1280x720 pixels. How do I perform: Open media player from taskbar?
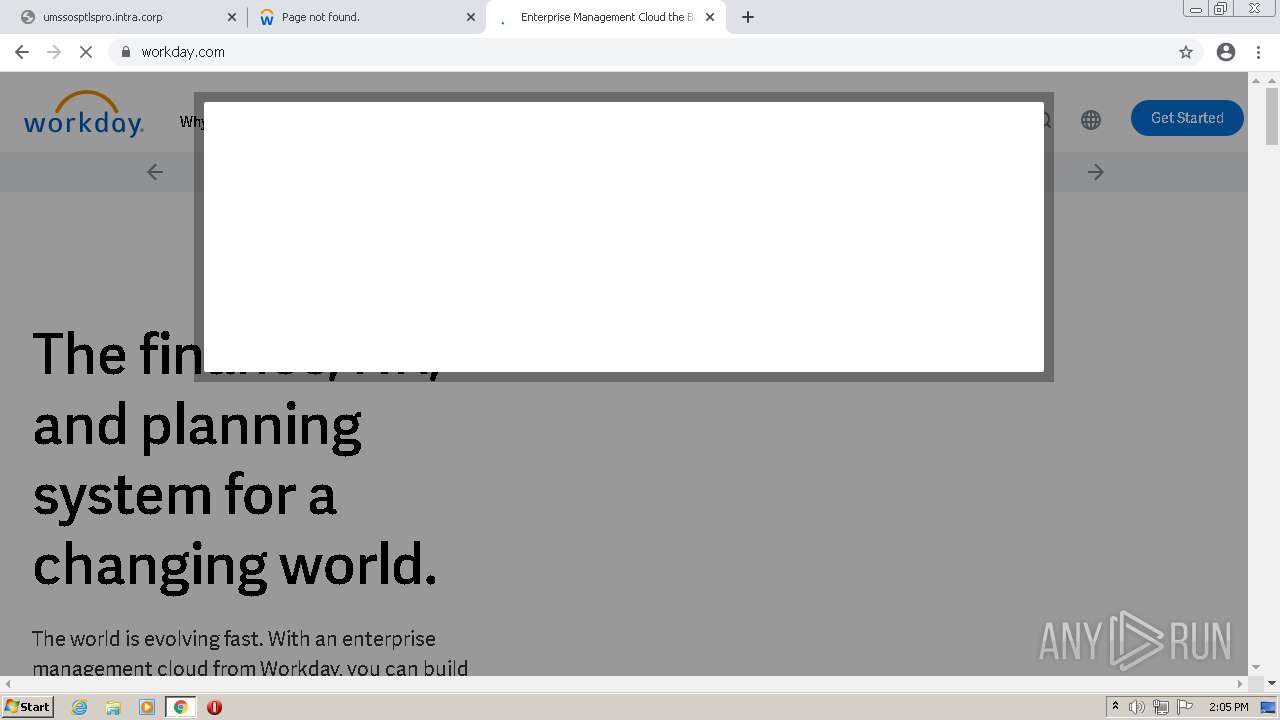(147, 707)
